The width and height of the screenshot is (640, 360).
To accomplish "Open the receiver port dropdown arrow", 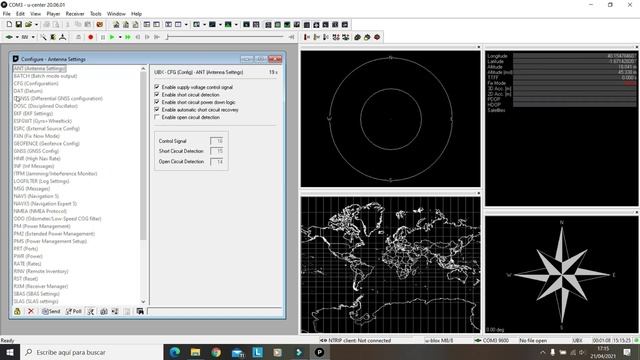I will (x=17, y=37).
